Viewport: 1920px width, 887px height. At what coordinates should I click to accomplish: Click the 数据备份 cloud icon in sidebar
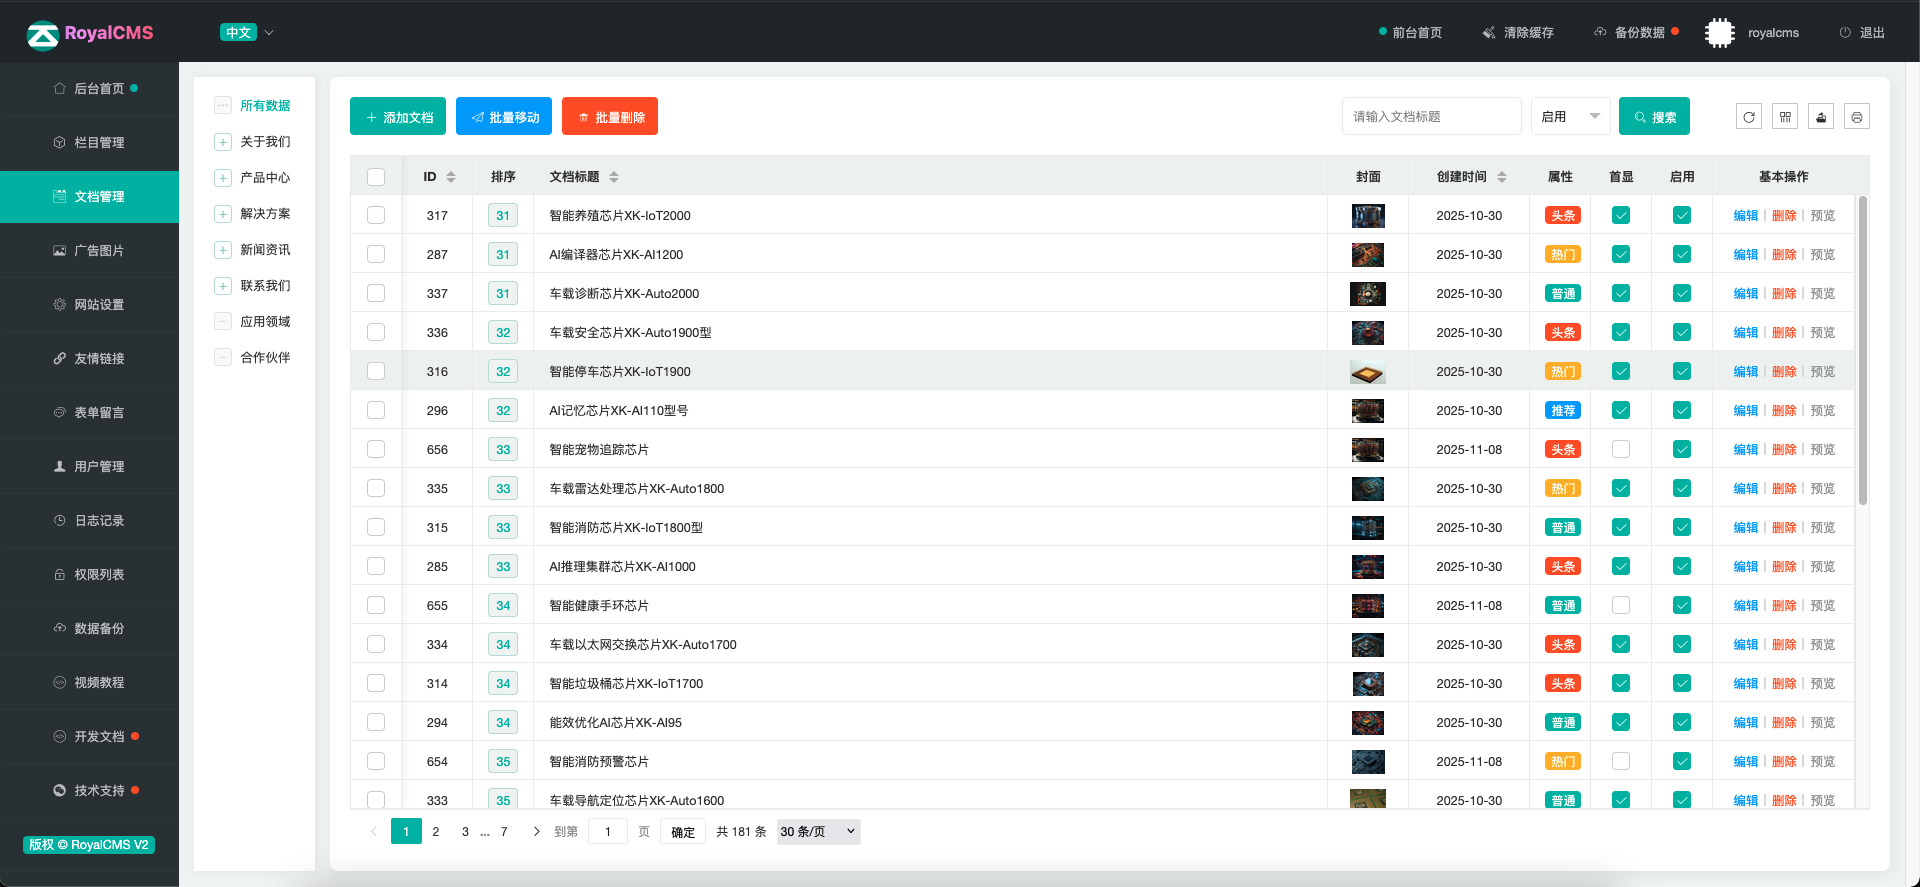60,628
